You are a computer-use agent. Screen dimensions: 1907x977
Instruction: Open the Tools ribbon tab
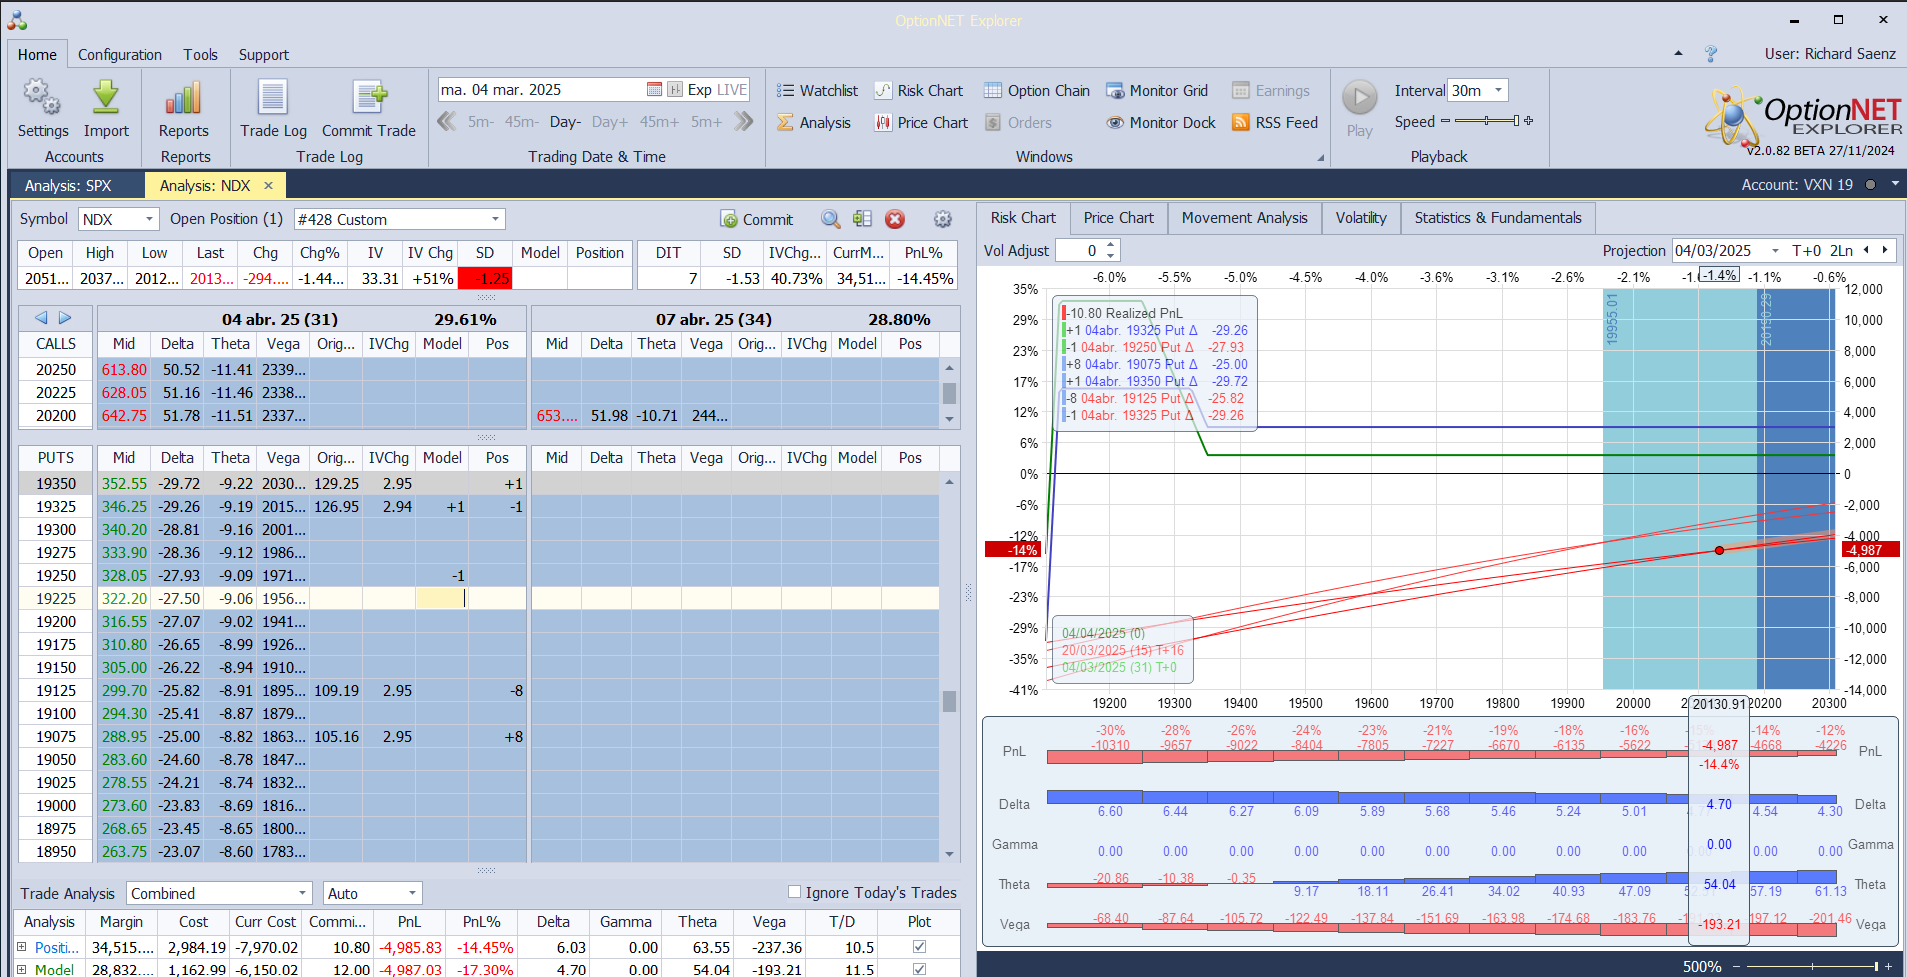pyautogui.click(x=200, y=54)
